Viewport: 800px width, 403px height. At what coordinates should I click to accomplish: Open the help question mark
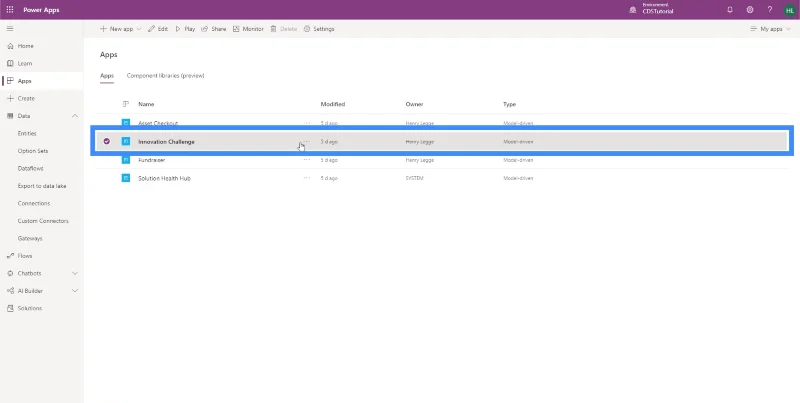(770, 10)
